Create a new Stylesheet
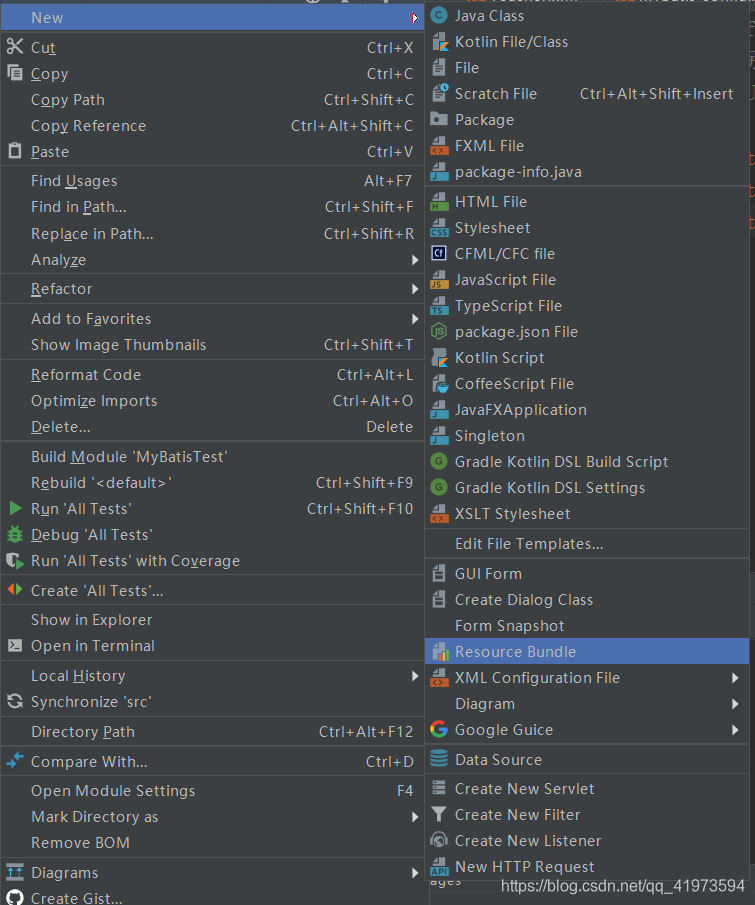Screen dimensions: 755x905 pyautogui.click(x=490, y=227)
